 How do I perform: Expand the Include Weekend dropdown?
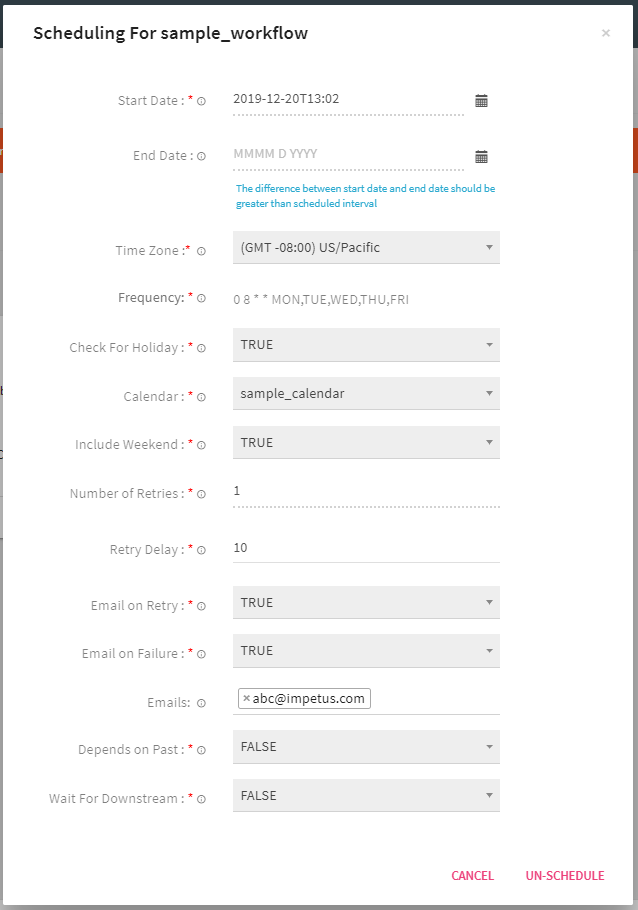[366, 443]
